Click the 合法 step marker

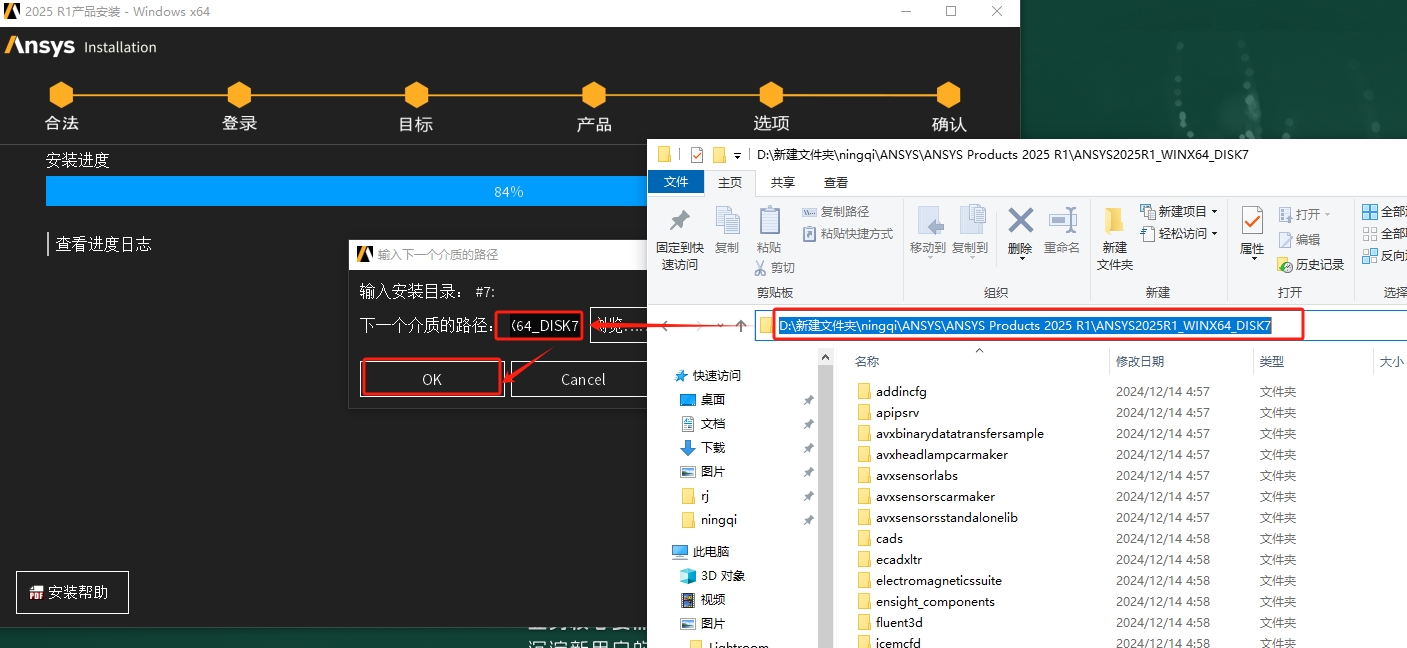pyautogui.click(x=62, y=96)
